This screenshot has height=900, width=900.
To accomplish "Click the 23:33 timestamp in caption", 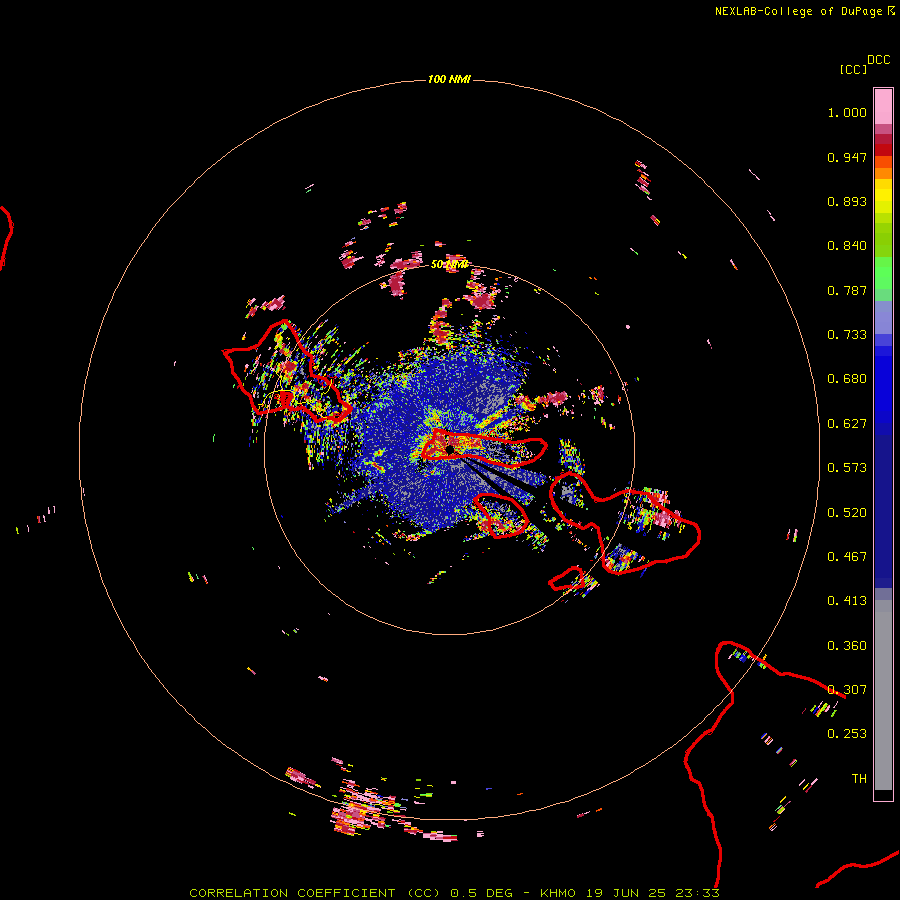I will click(x=697, y=893).
